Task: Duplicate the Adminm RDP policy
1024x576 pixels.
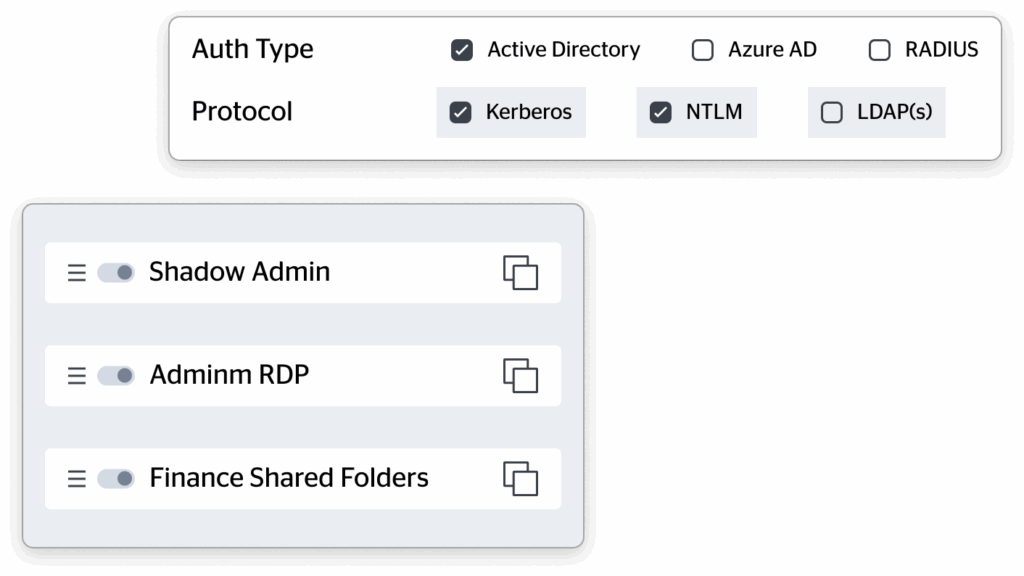Action: point(520,376)
